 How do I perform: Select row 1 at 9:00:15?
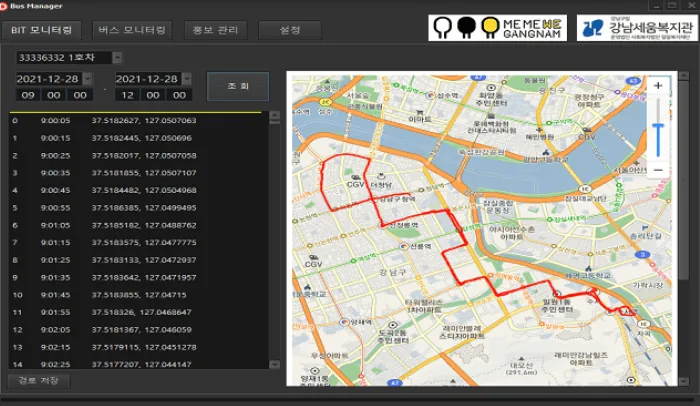pyautogui.click(x=138, y=138)
